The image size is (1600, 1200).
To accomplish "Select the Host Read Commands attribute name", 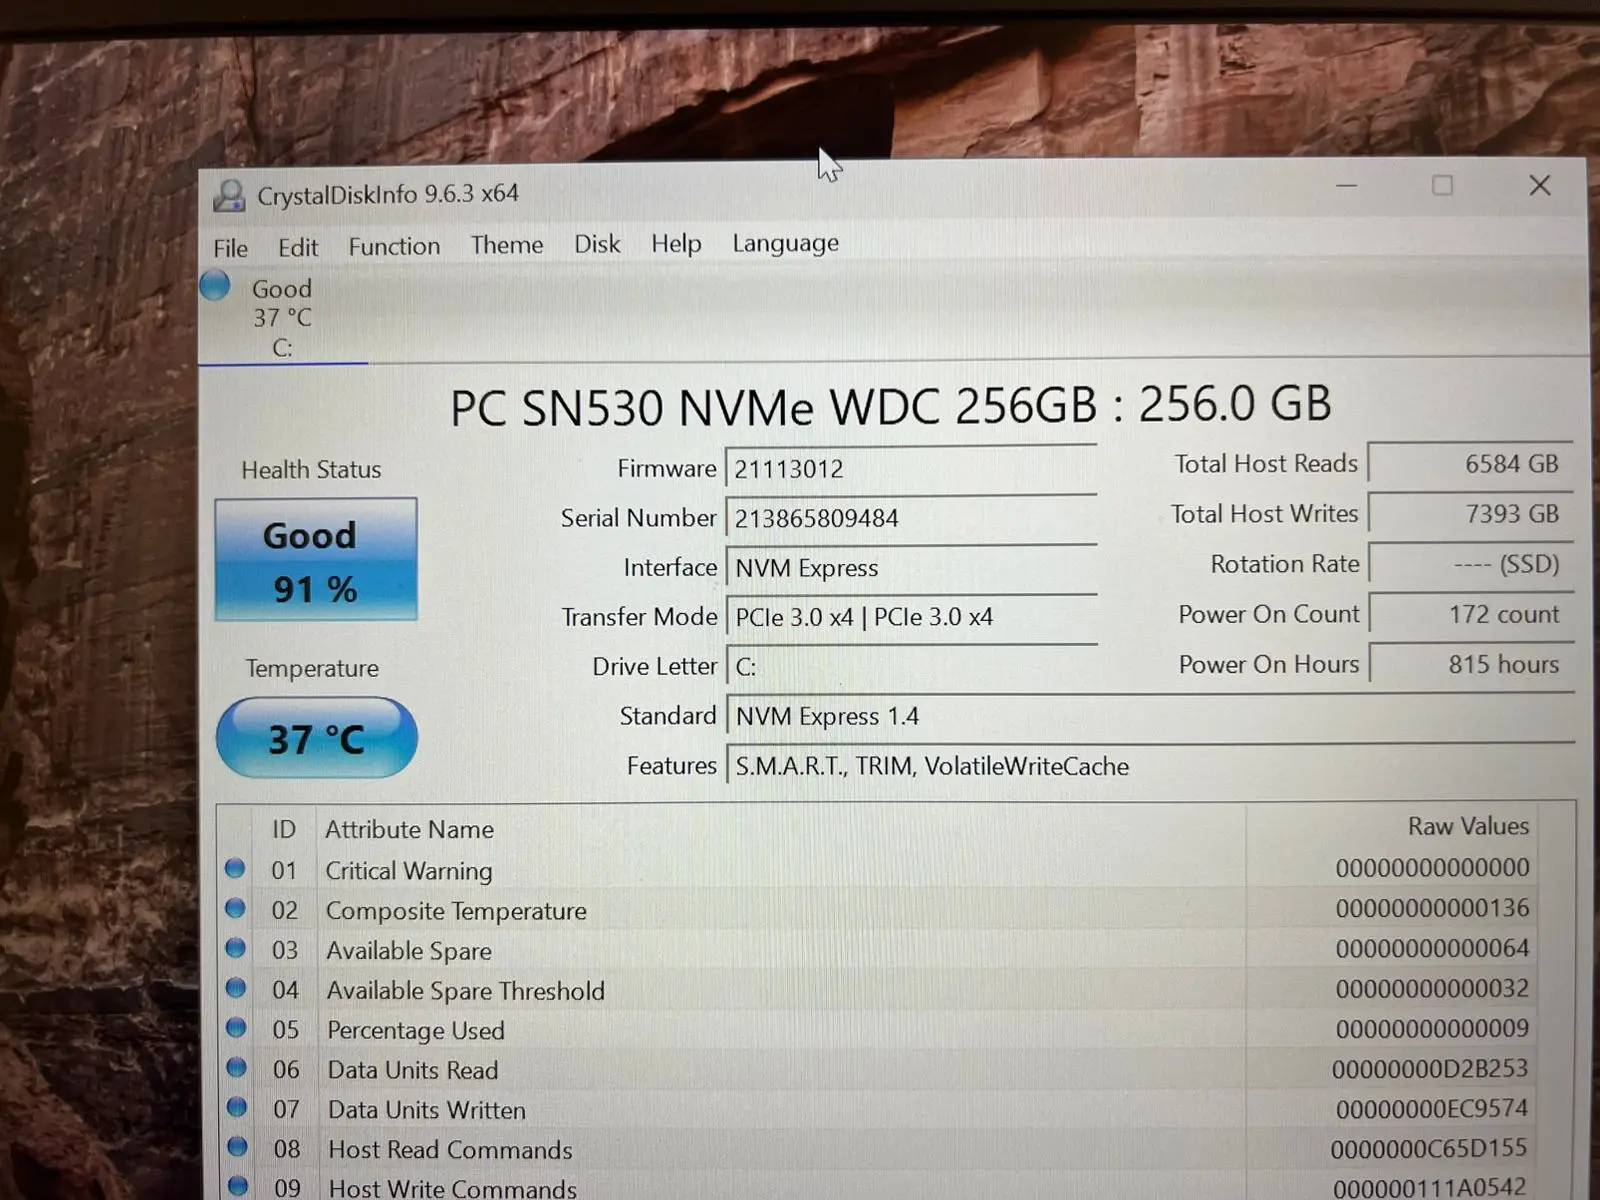I will coord(451,1150).
